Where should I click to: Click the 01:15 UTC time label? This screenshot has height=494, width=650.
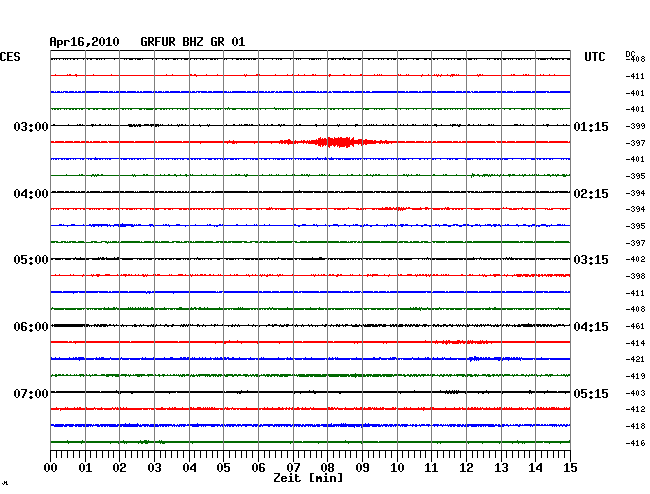click(x=591, y=126)
